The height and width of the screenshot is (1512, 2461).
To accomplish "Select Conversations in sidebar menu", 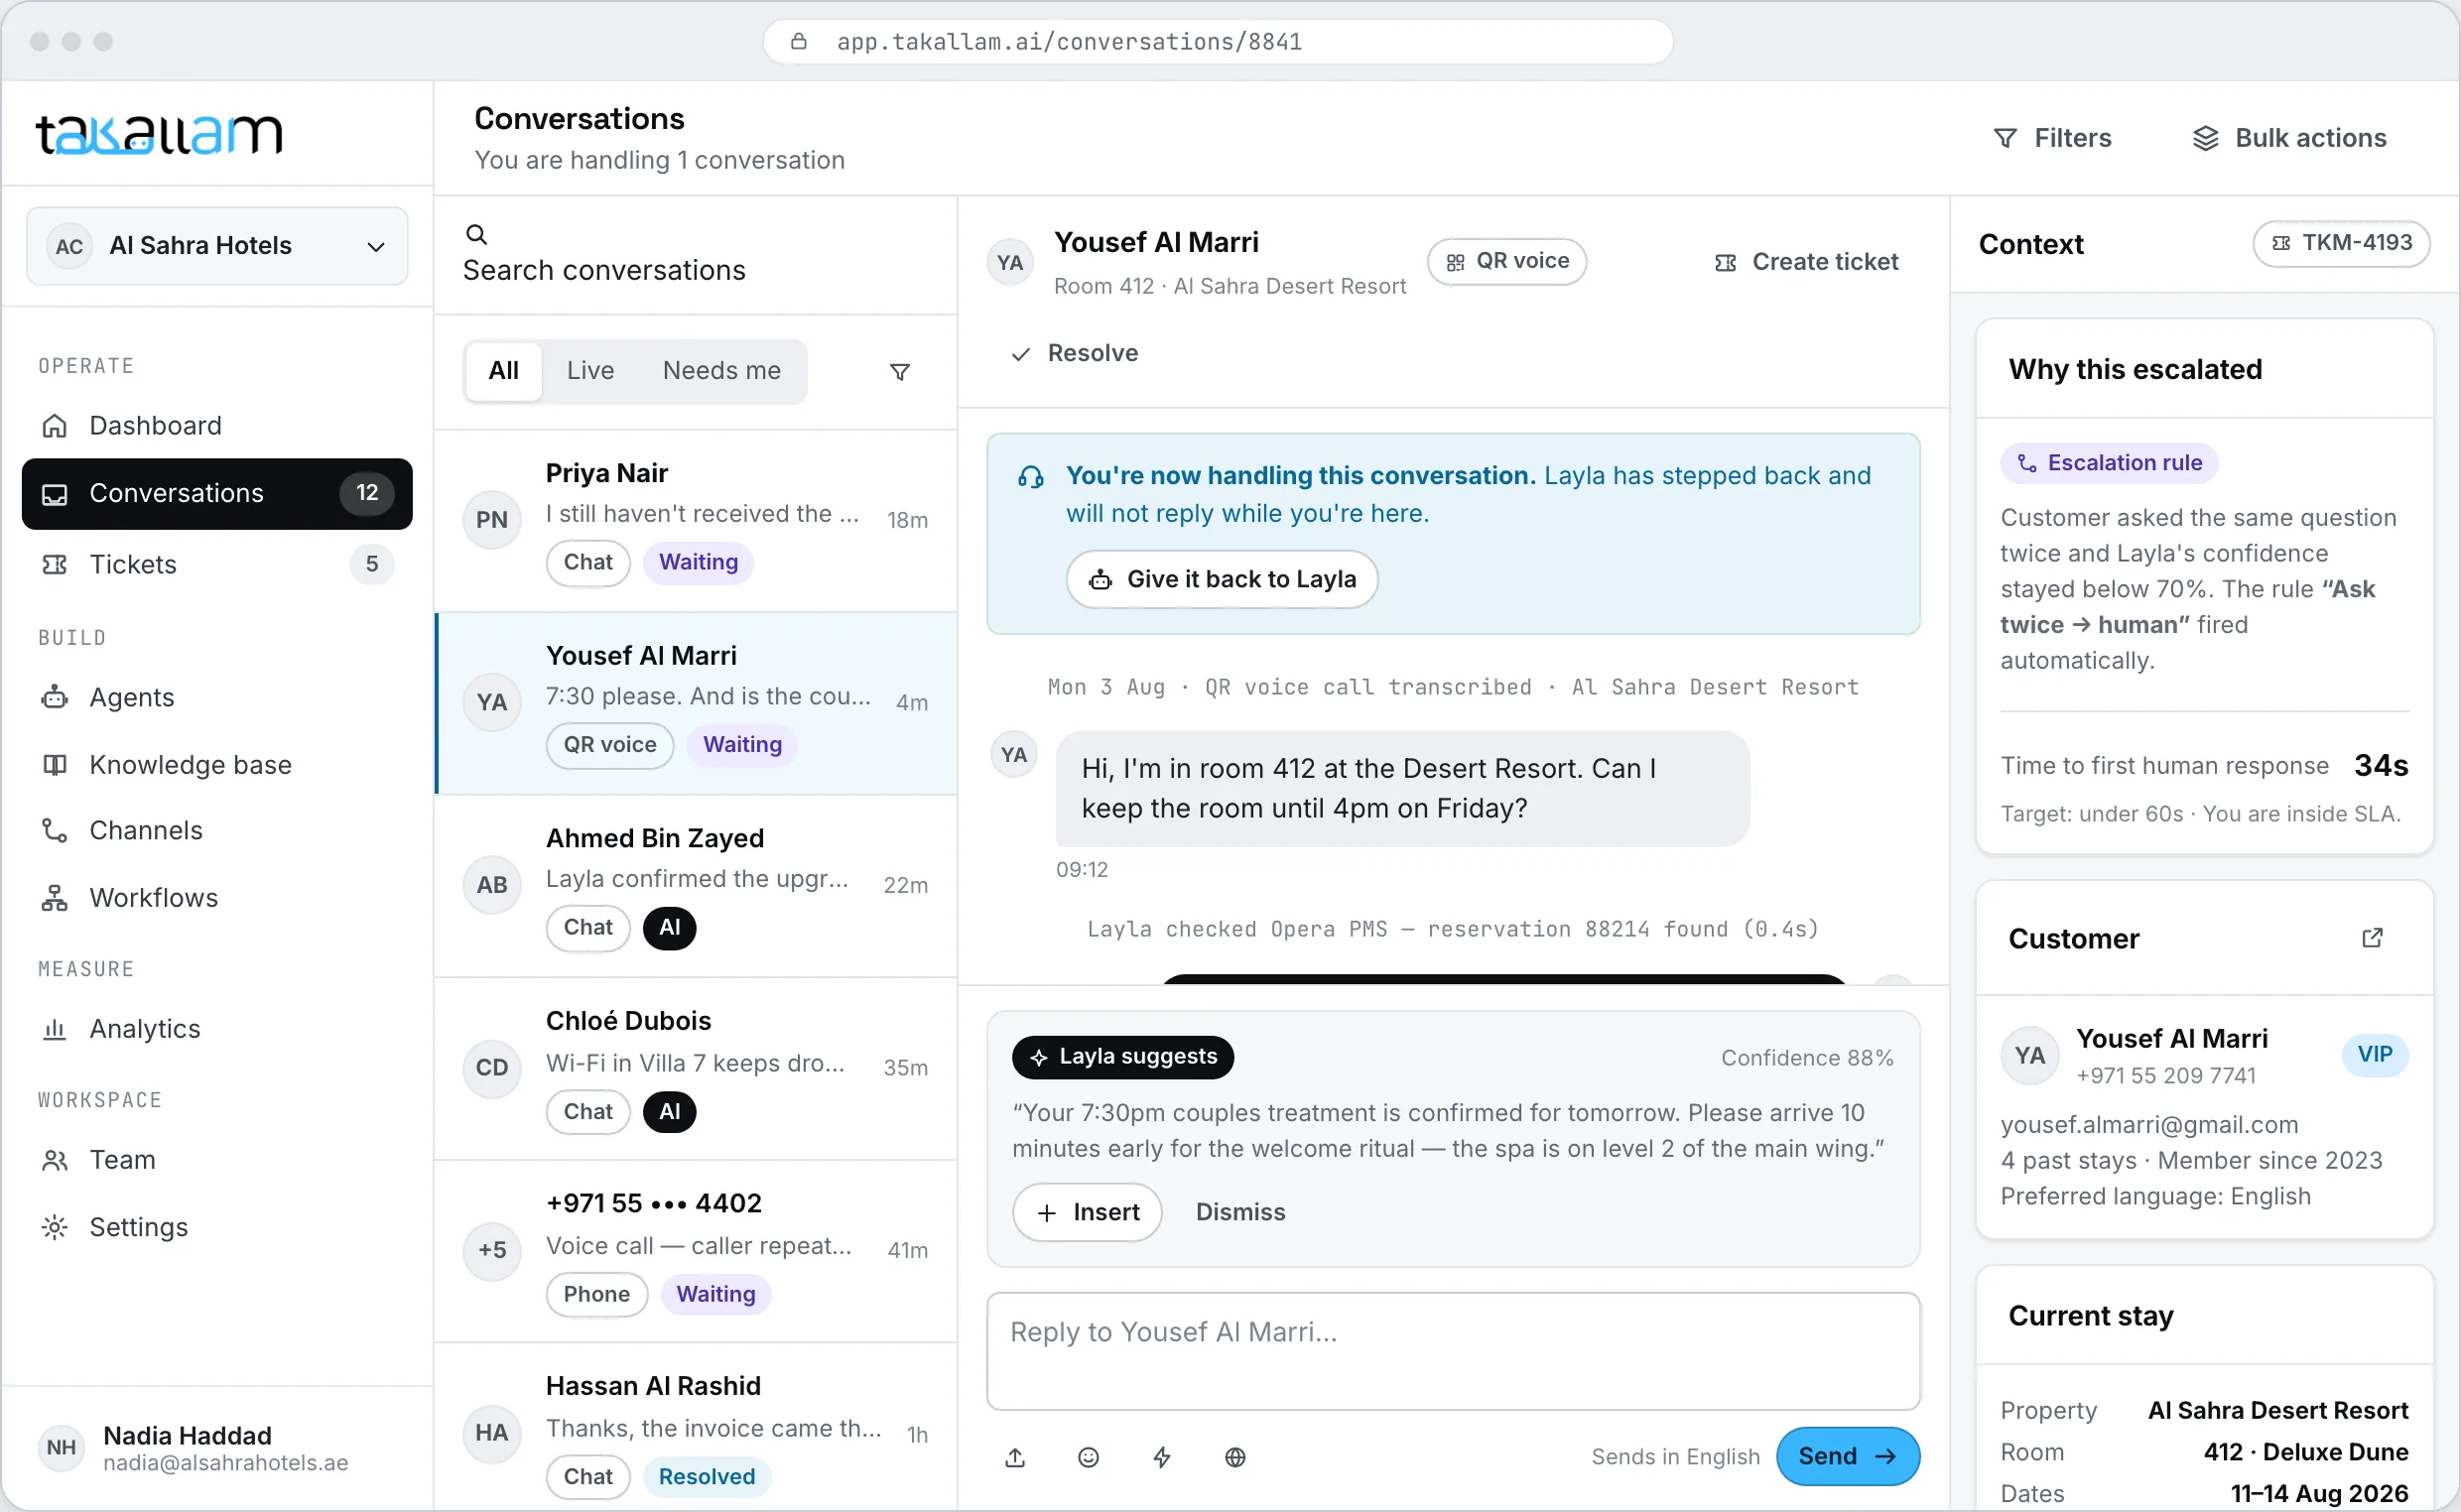I will click(217, 494).
